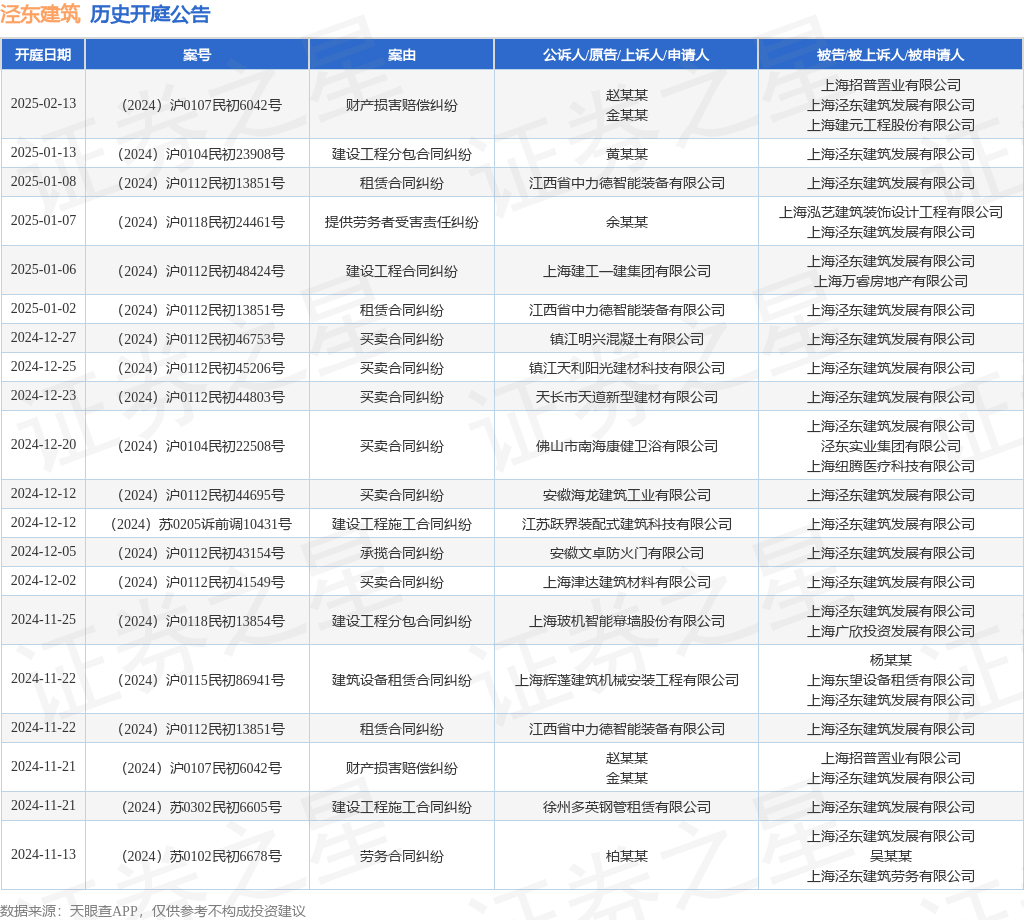Click the 被告/被上诉人/被申请人 column header
The height and width of the screenshot is (920, 1024).
[890, 55]
